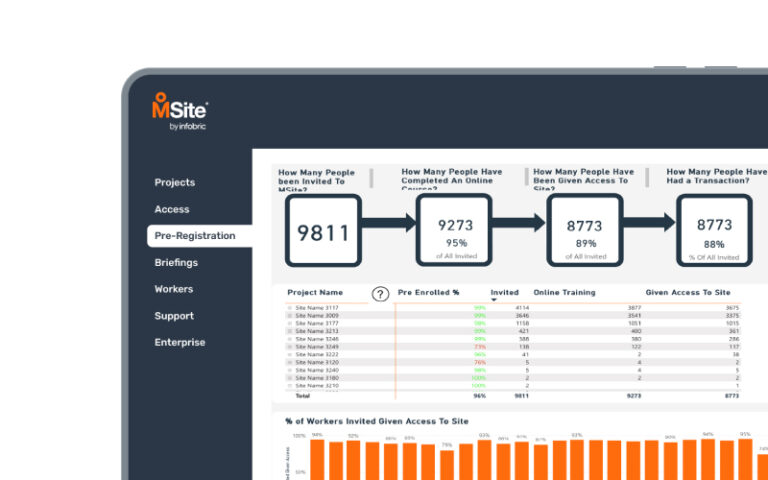
Task: Click the 9811 invited people card
Action: tap(323, 232)
